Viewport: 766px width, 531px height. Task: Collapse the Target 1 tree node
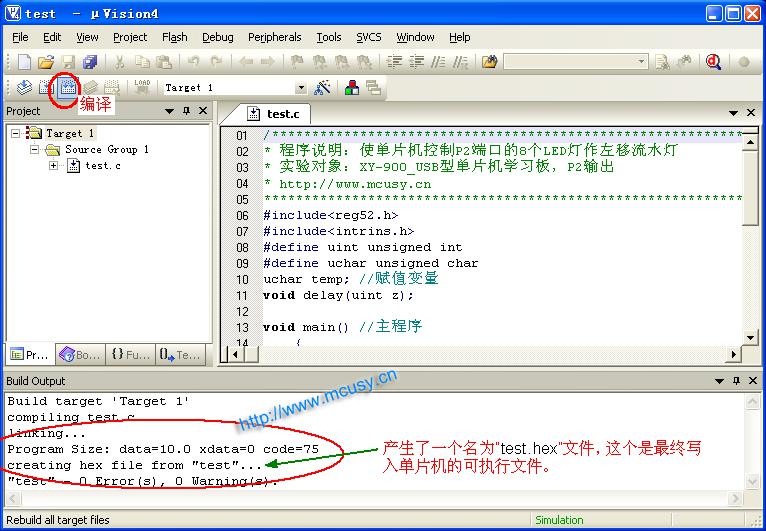click(16, 133)
